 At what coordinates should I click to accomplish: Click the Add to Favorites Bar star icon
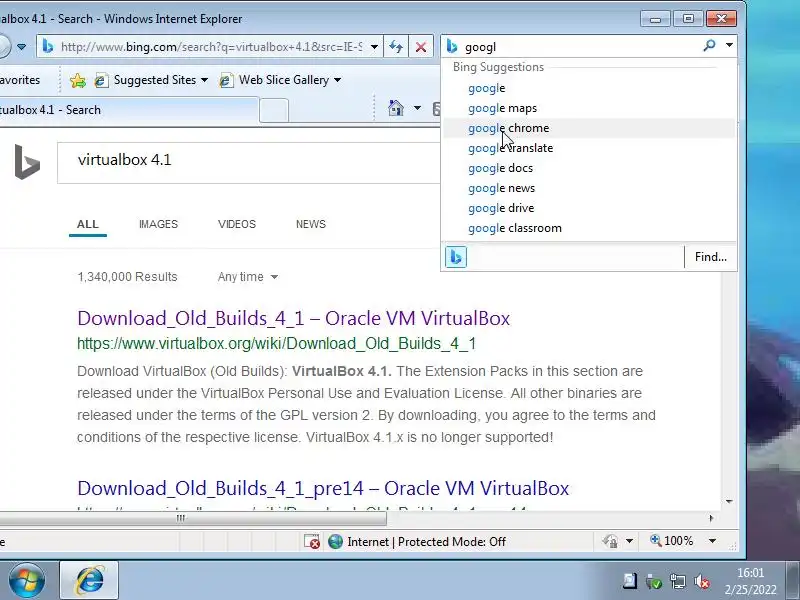pyautogui.click(x=78, y=80)
